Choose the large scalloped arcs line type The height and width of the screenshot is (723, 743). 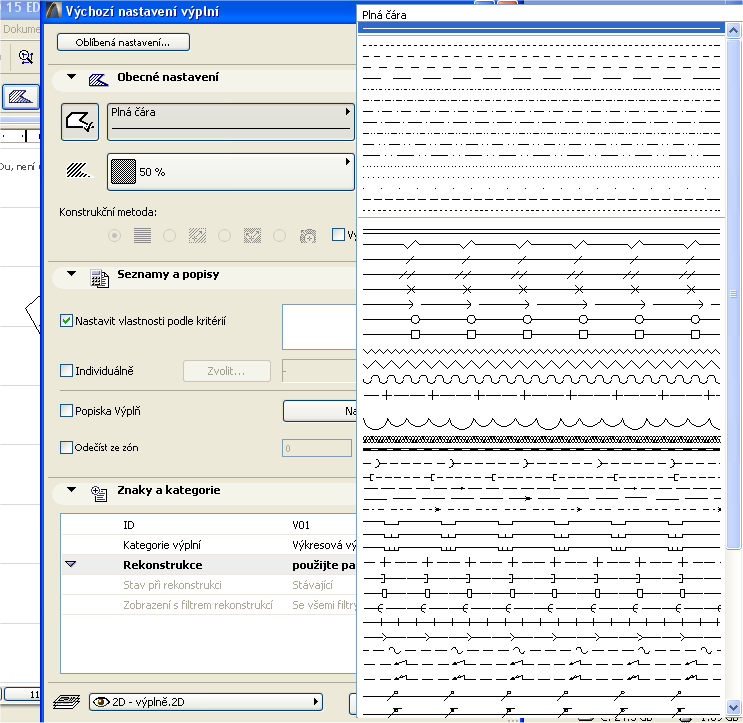pyautogui.click(x=542, y=423)
